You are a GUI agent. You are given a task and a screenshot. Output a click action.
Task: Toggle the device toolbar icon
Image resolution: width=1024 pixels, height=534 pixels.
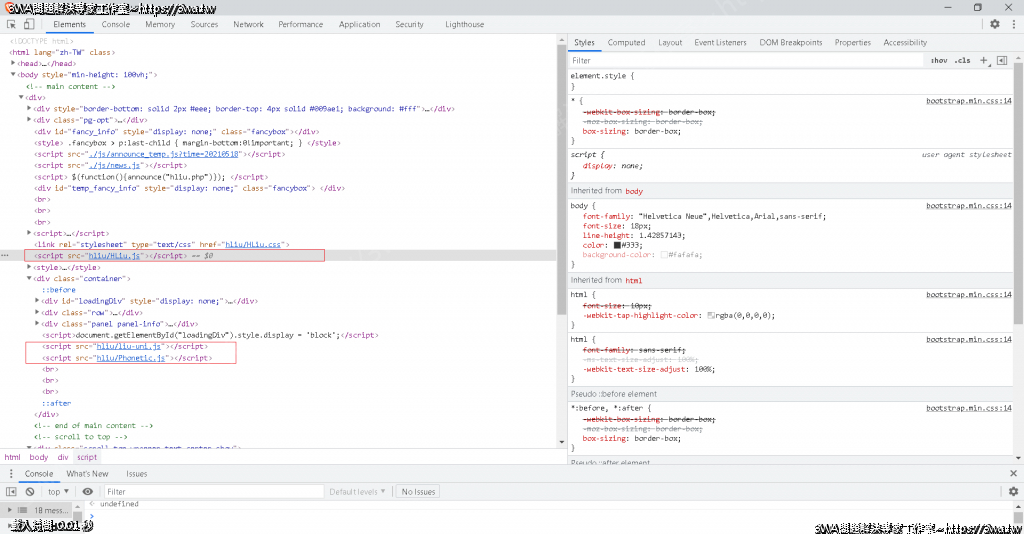tap(28, 24)
